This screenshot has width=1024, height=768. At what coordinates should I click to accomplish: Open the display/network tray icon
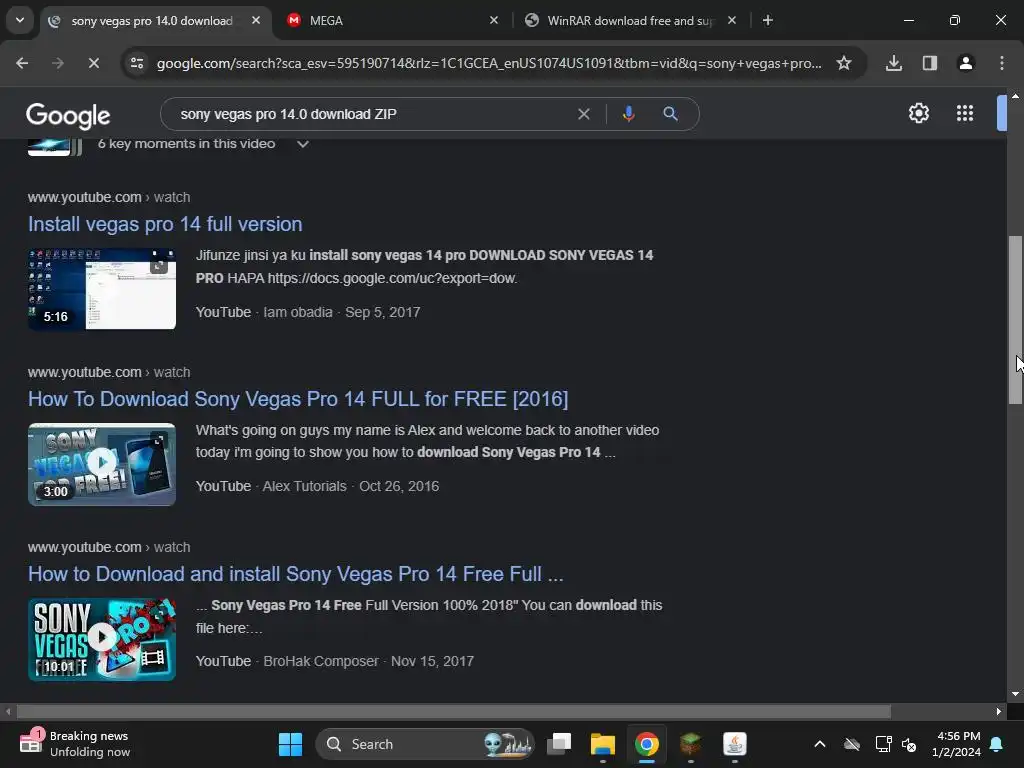coord(883,744)
